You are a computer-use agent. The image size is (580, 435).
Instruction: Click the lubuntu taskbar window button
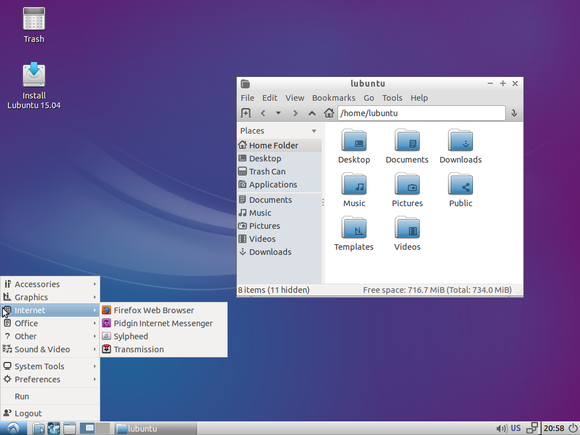[x=155, y=428]
